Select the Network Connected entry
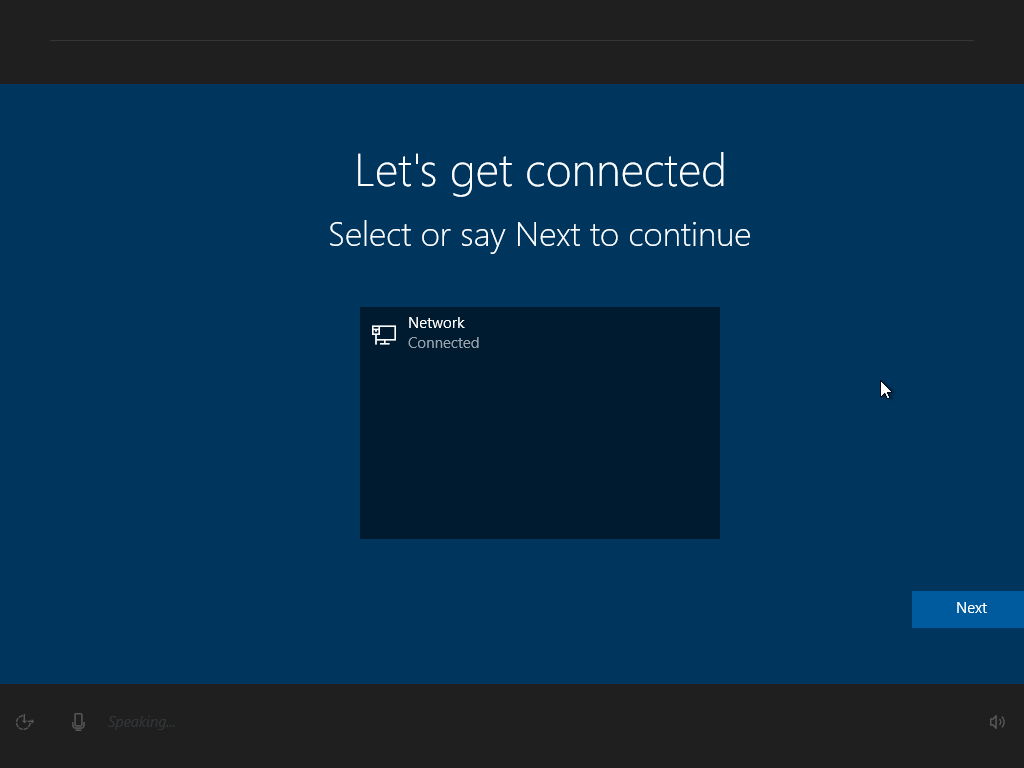1024x768 pixels. tap(539, 333)
